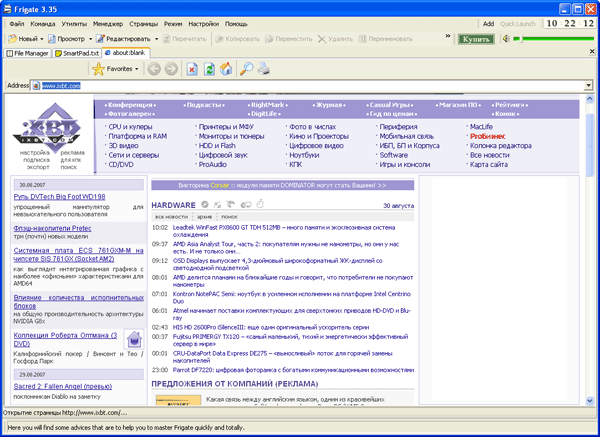Open the Утилиты menu
600x437 pixels.
(x=74, y=24)
